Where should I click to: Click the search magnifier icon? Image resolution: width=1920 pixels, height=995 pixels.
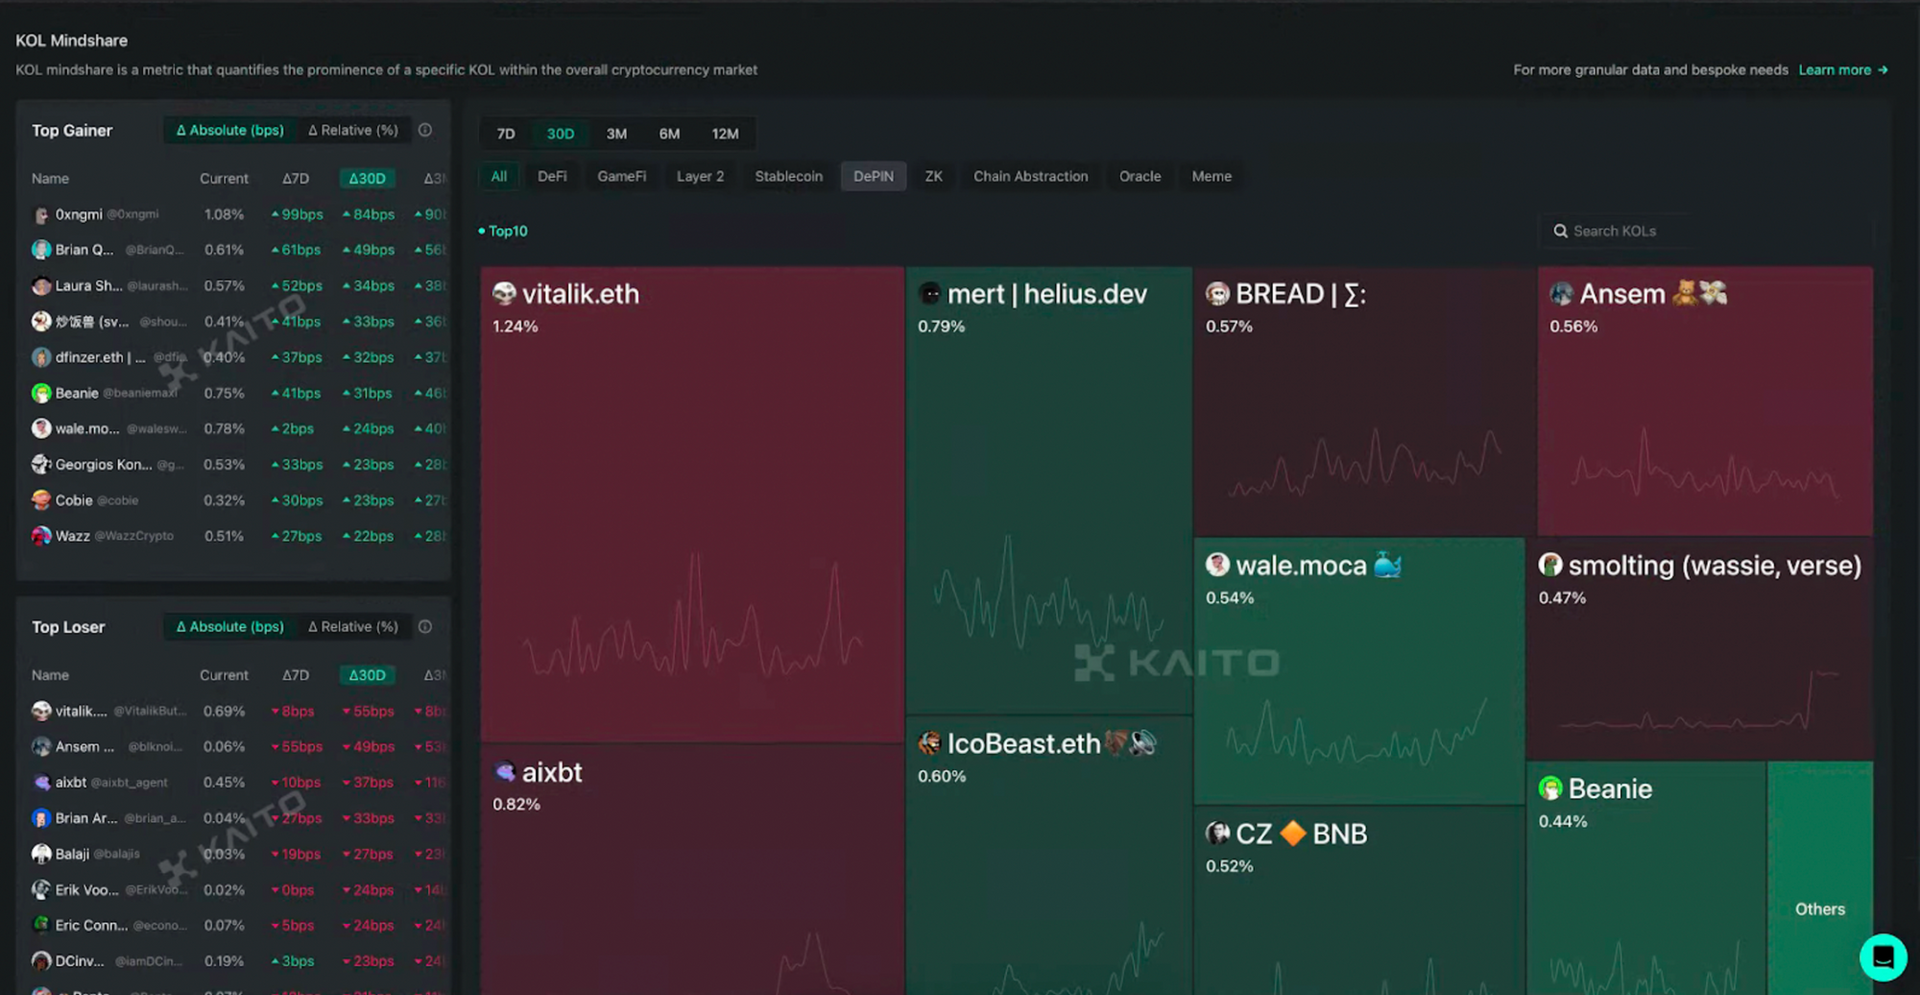[x=1560, y=231]
